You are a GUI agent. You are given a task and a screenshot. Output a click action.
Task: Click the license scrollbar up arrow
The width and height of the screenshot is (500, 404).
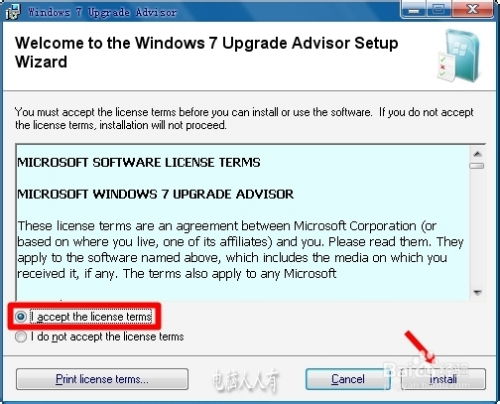pos(477,154)
